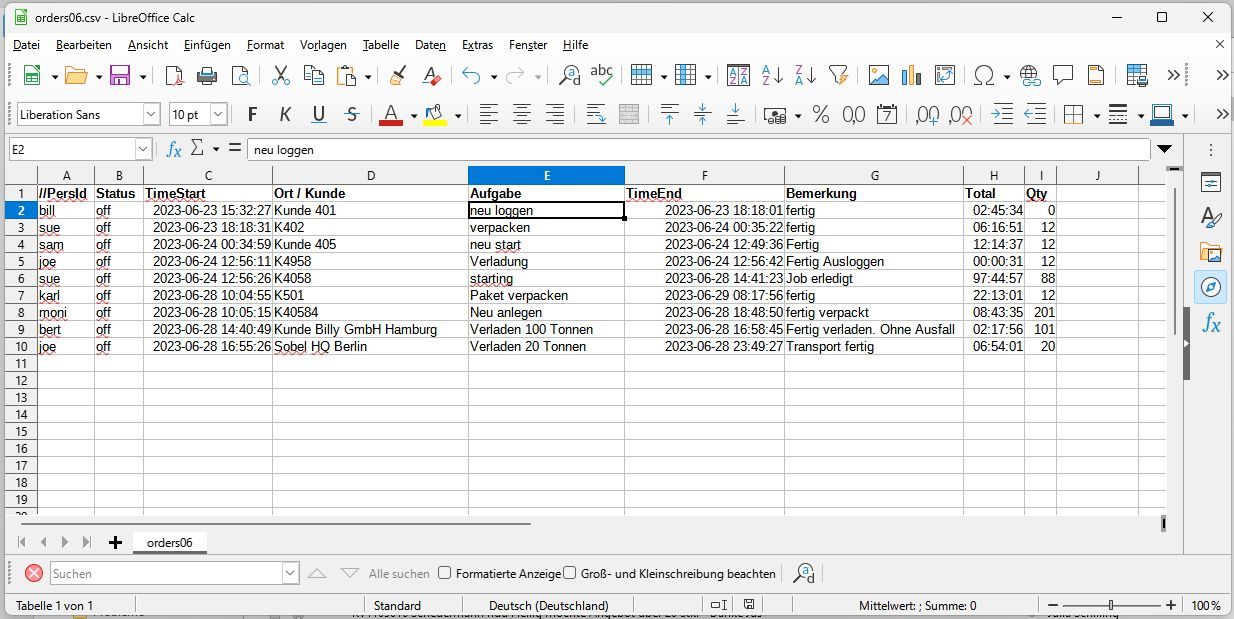Center cell text horizontally
1234x619 pixels.
(x=521, y=115)
